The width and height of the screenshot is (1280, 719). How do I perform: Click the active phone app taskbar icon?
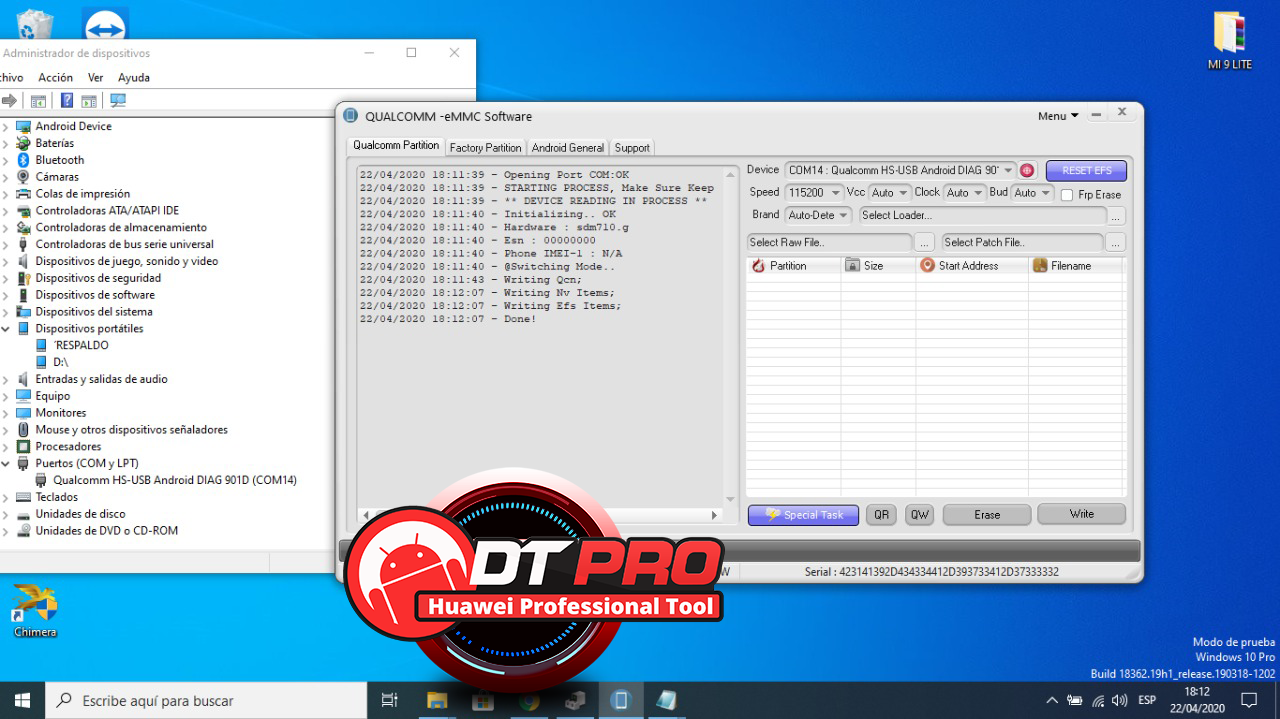[620, 700]
